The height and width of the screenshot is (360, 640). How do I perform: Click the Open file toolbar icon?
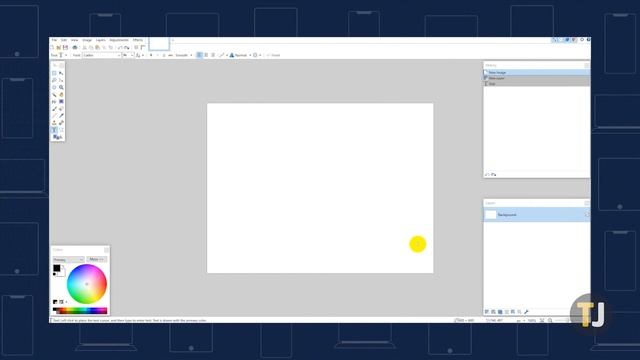coord(58,47)
